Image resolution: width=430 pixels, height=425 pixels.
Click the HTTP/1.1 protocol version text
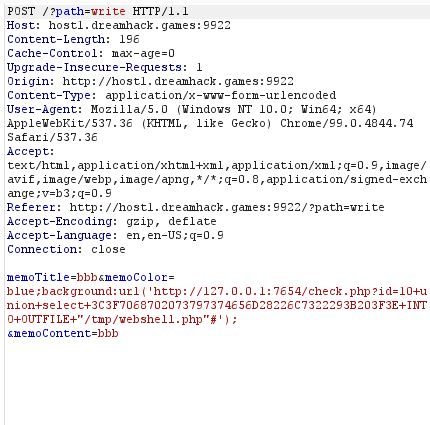(161, 12)
